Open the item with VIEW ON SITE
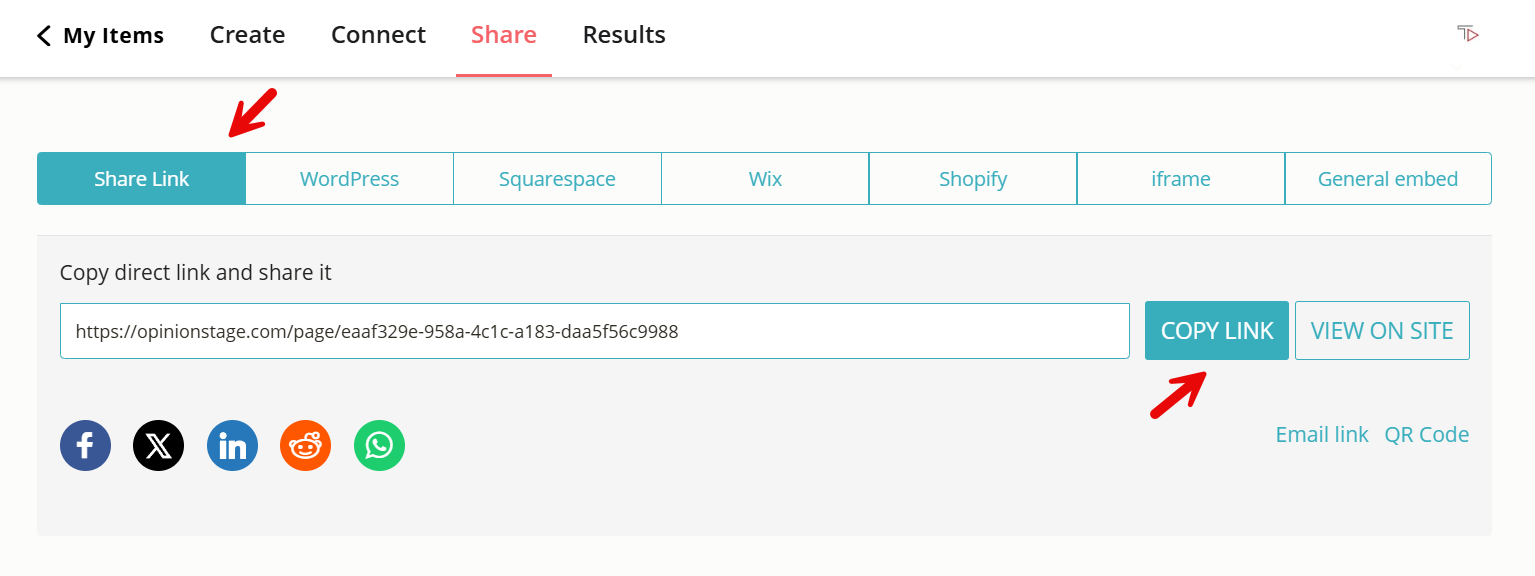This screenshot has height=576, width=1535. click(1382, 330)
